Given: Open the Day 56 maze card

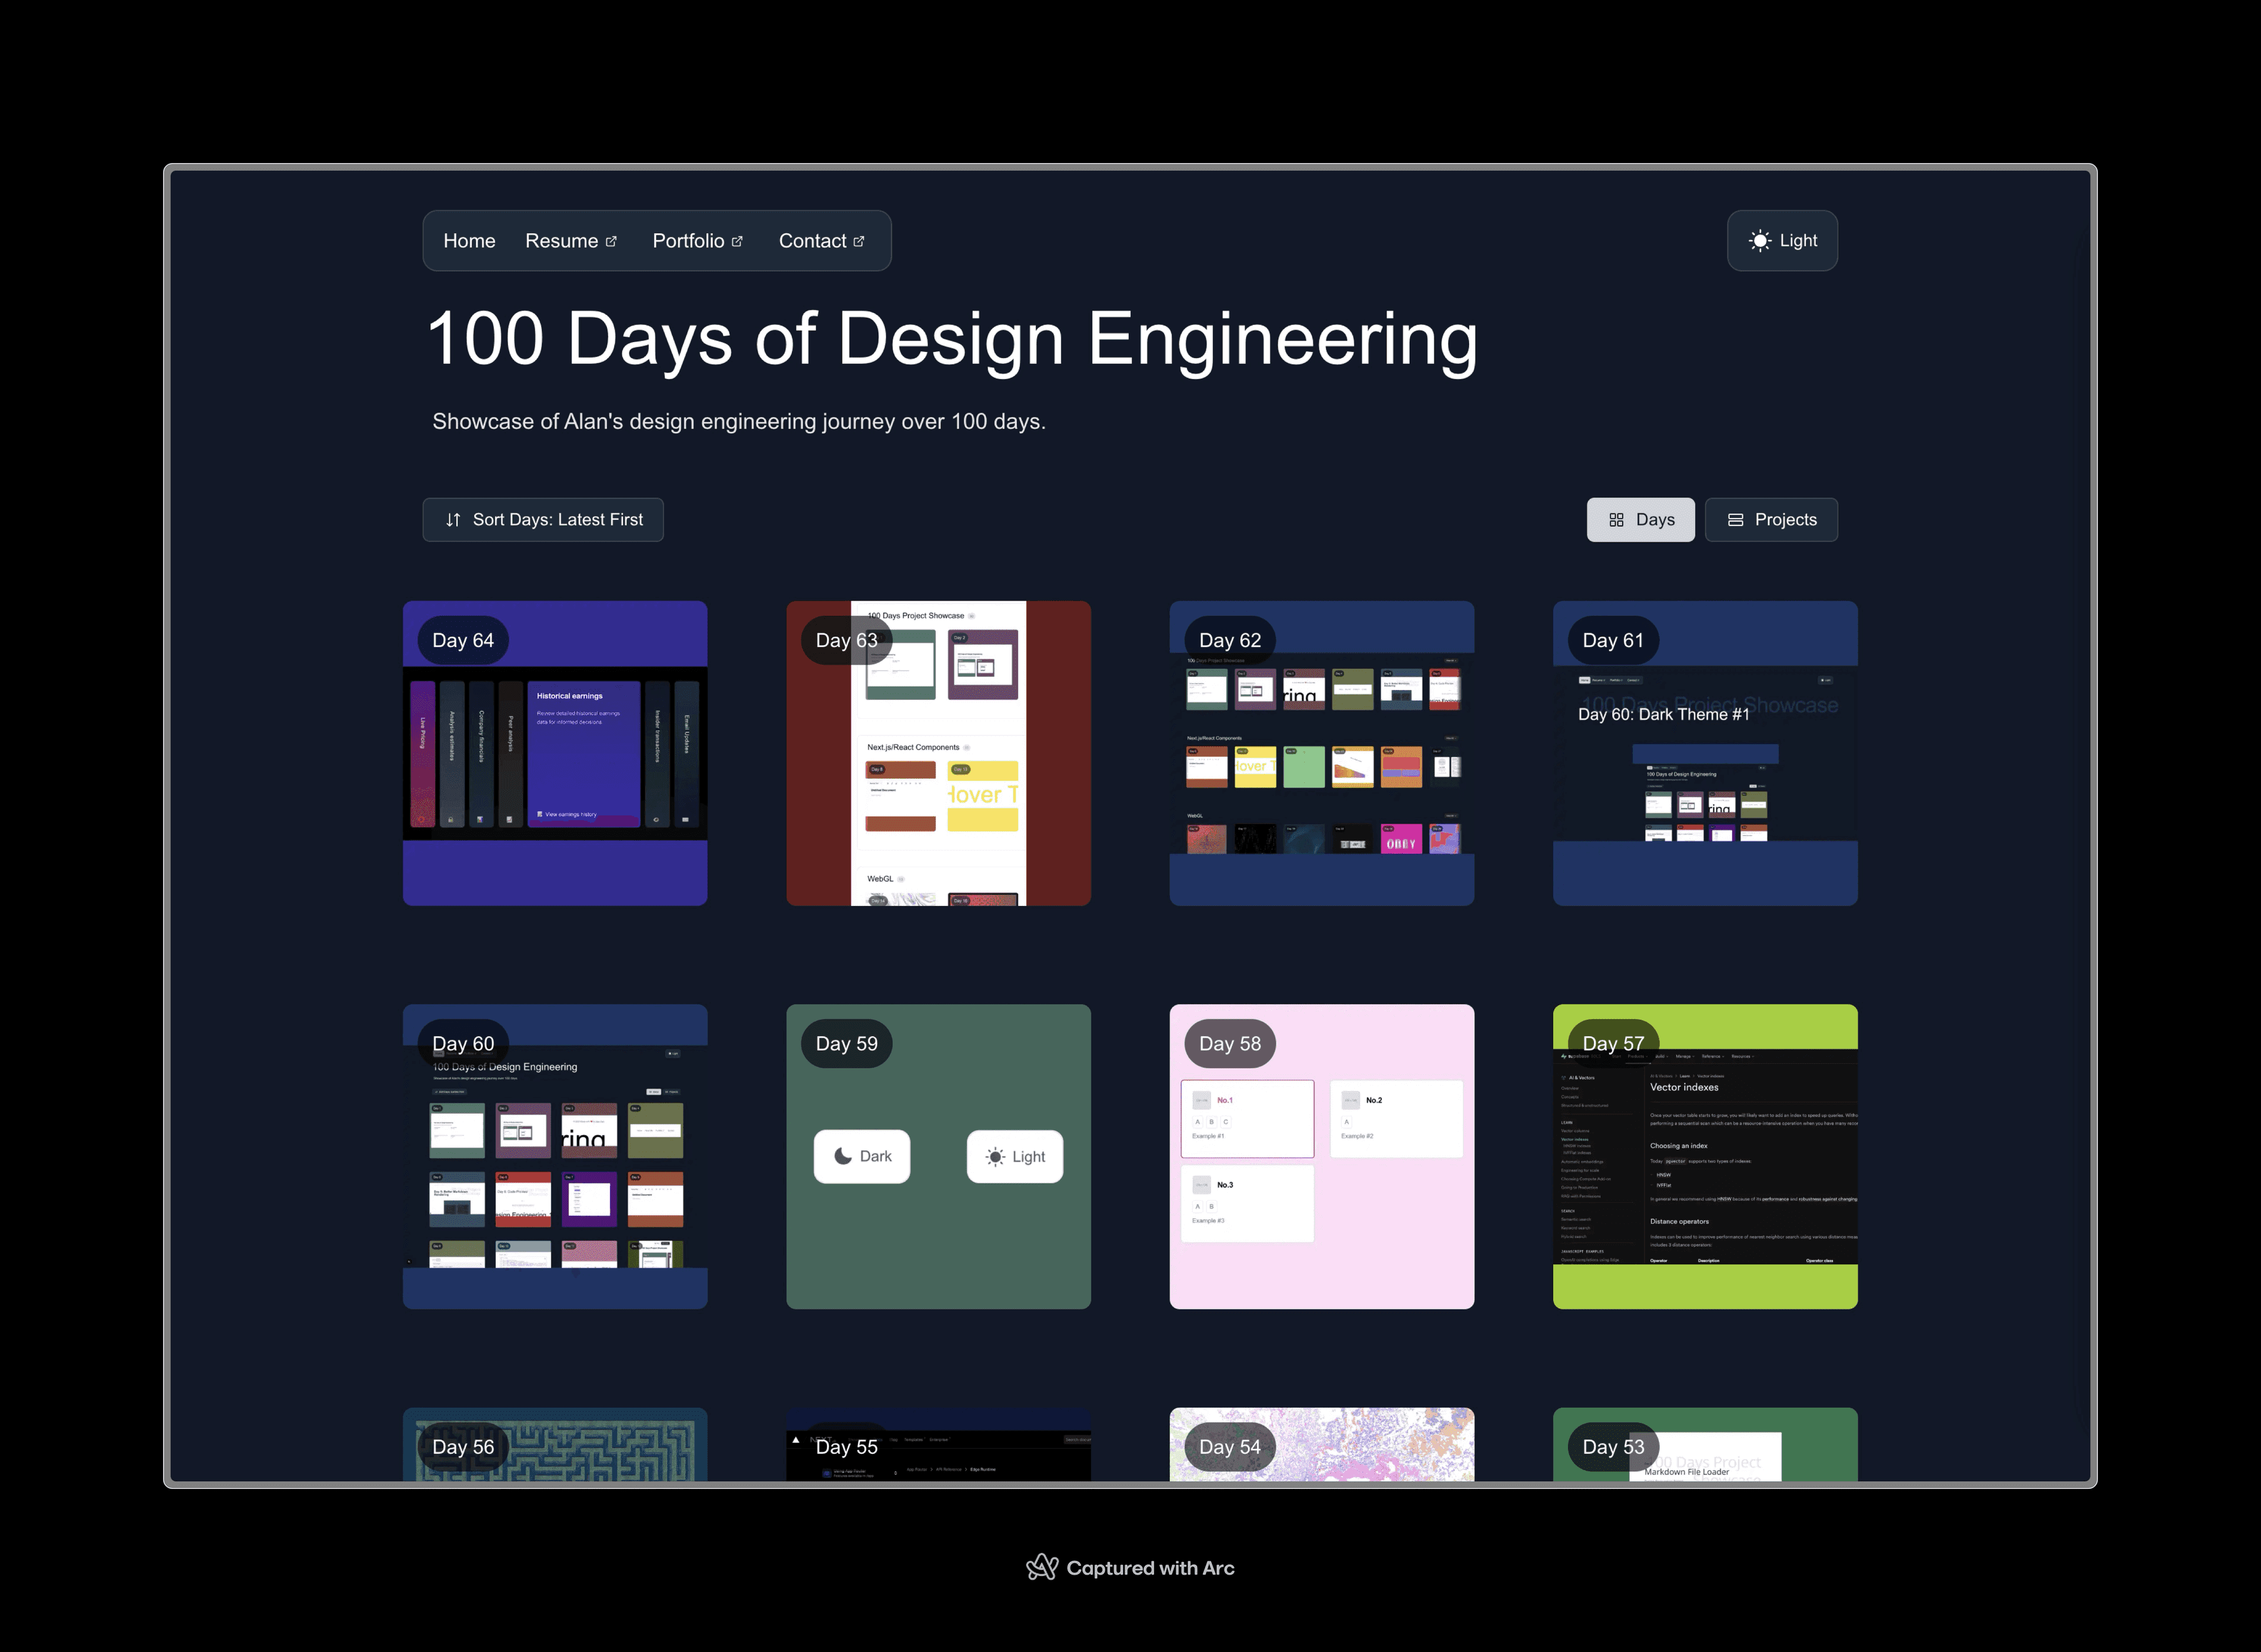Looking at the screenshot, I should 555,1445.
